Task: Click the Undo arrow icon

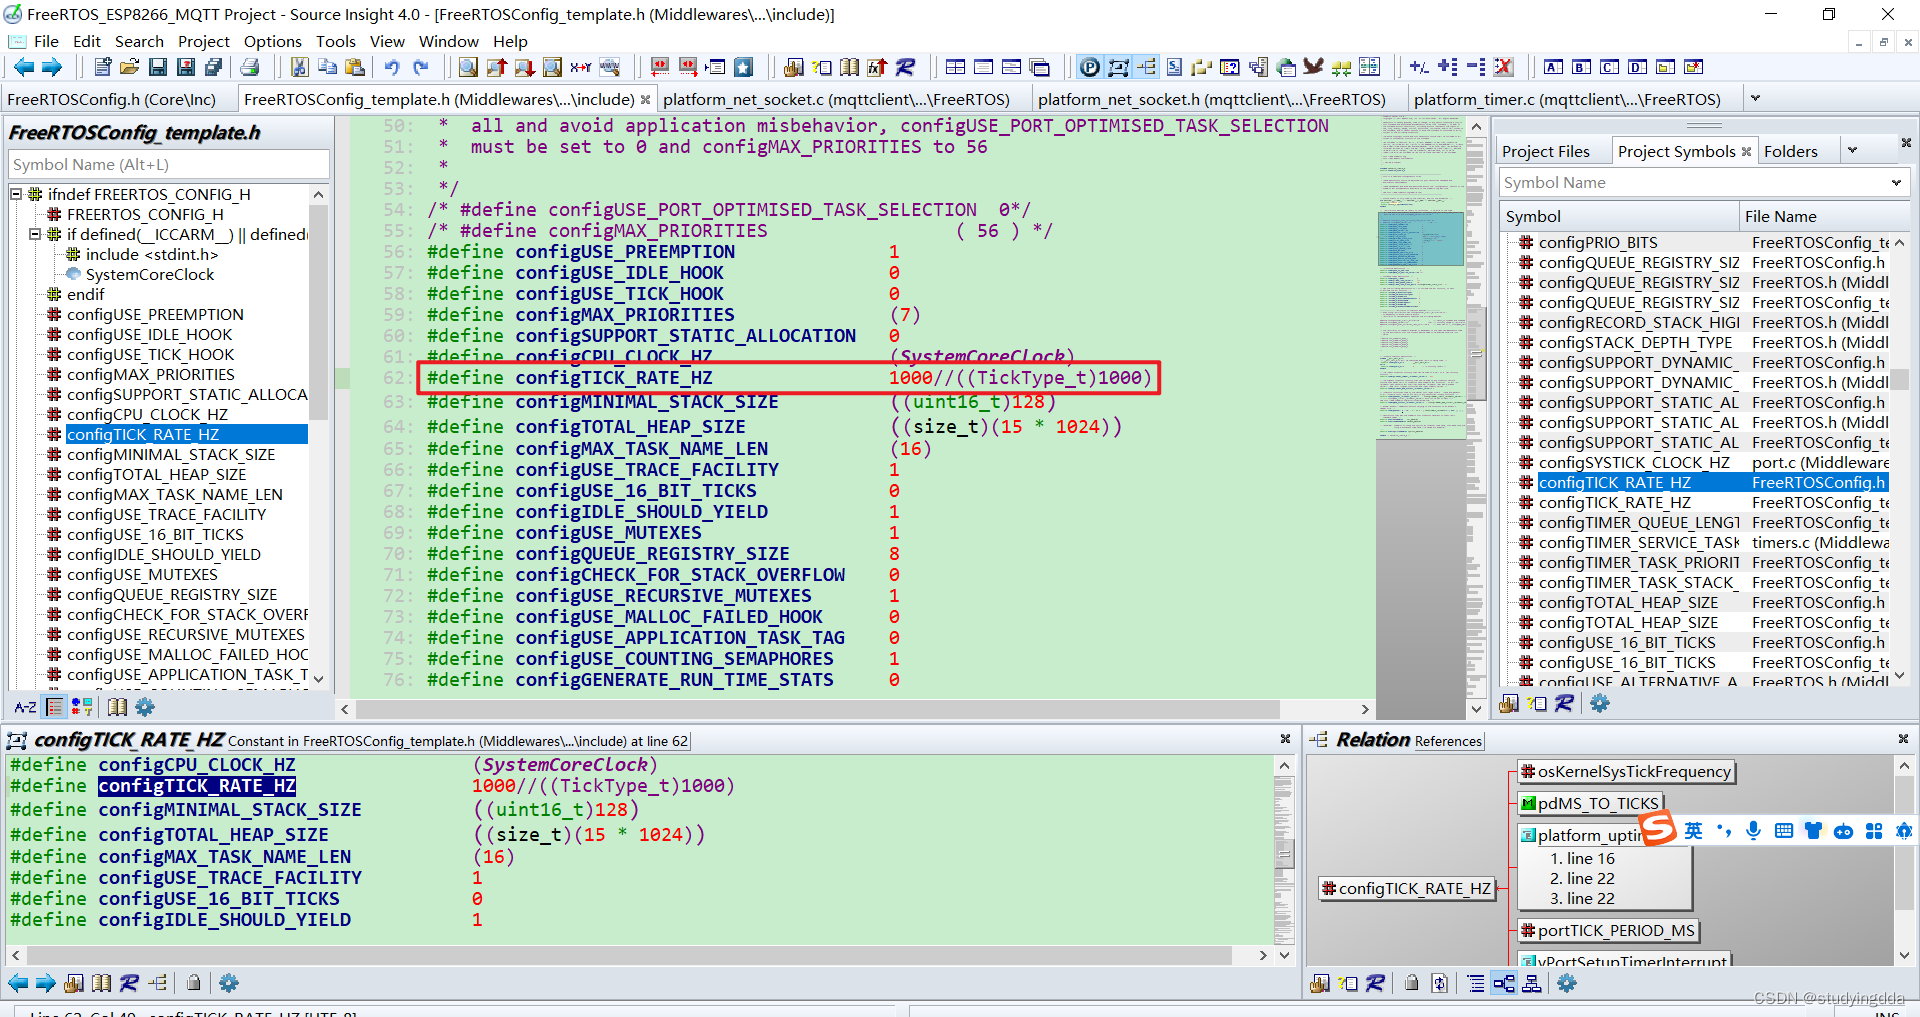Action: tap(392, 67)
